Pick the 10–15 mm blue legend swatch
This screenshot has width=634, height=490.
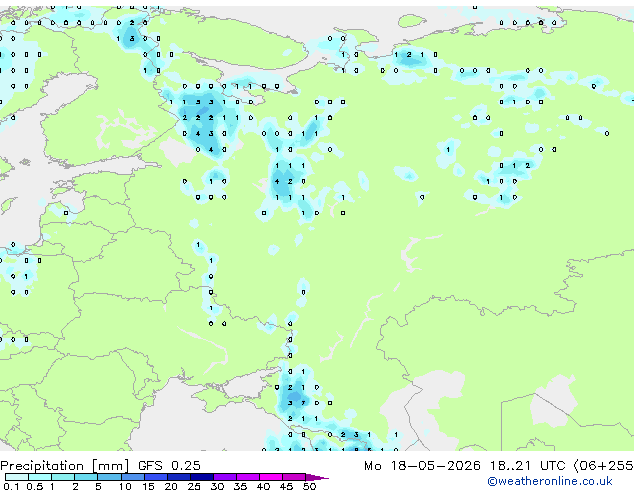(x=133, y=477)
